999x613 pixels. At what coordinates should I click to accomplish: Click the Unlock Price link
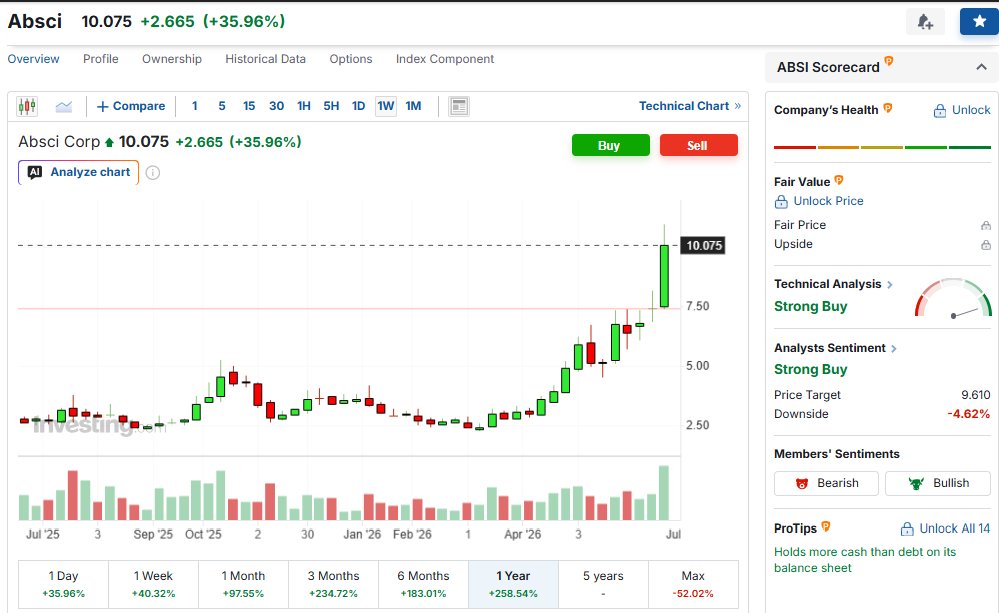click(819, 201)
